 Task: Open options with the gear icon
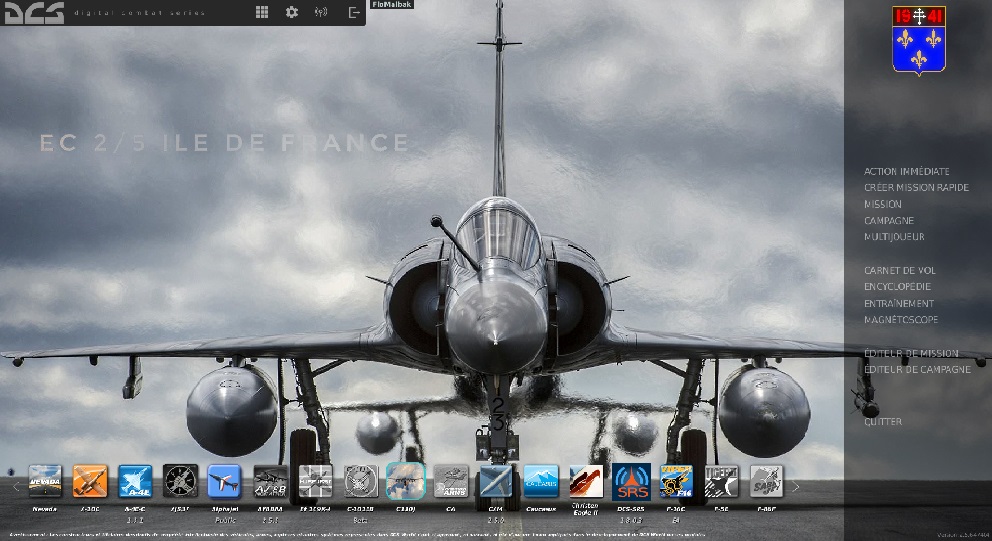[x=292, y=12]
